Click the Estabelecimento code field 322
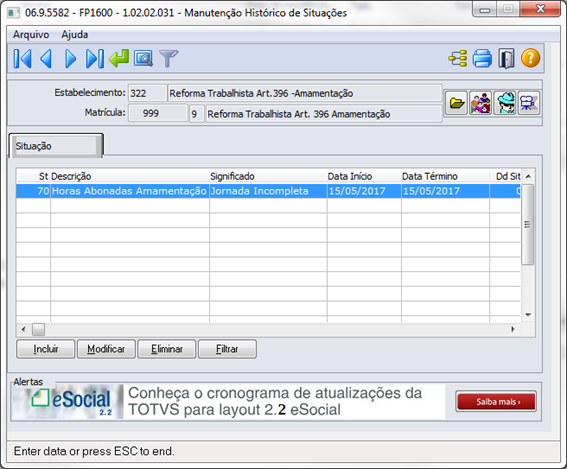The height and width of the screenshot is (469, 567). 148,93
